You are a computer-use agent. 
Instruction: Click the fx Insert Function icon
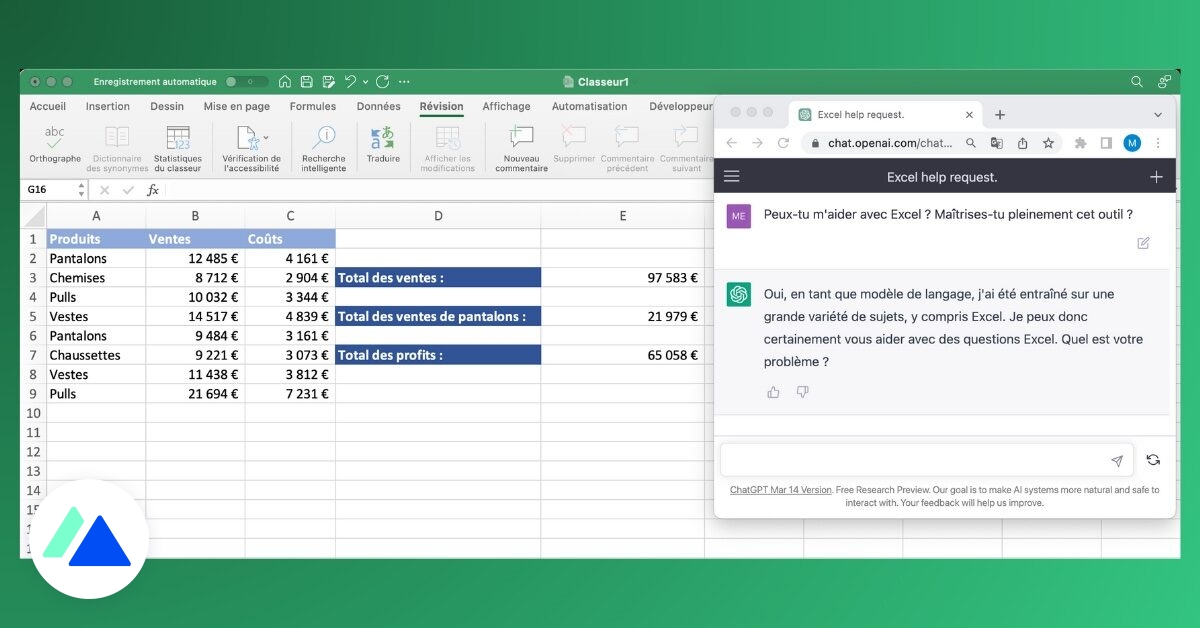155,189
